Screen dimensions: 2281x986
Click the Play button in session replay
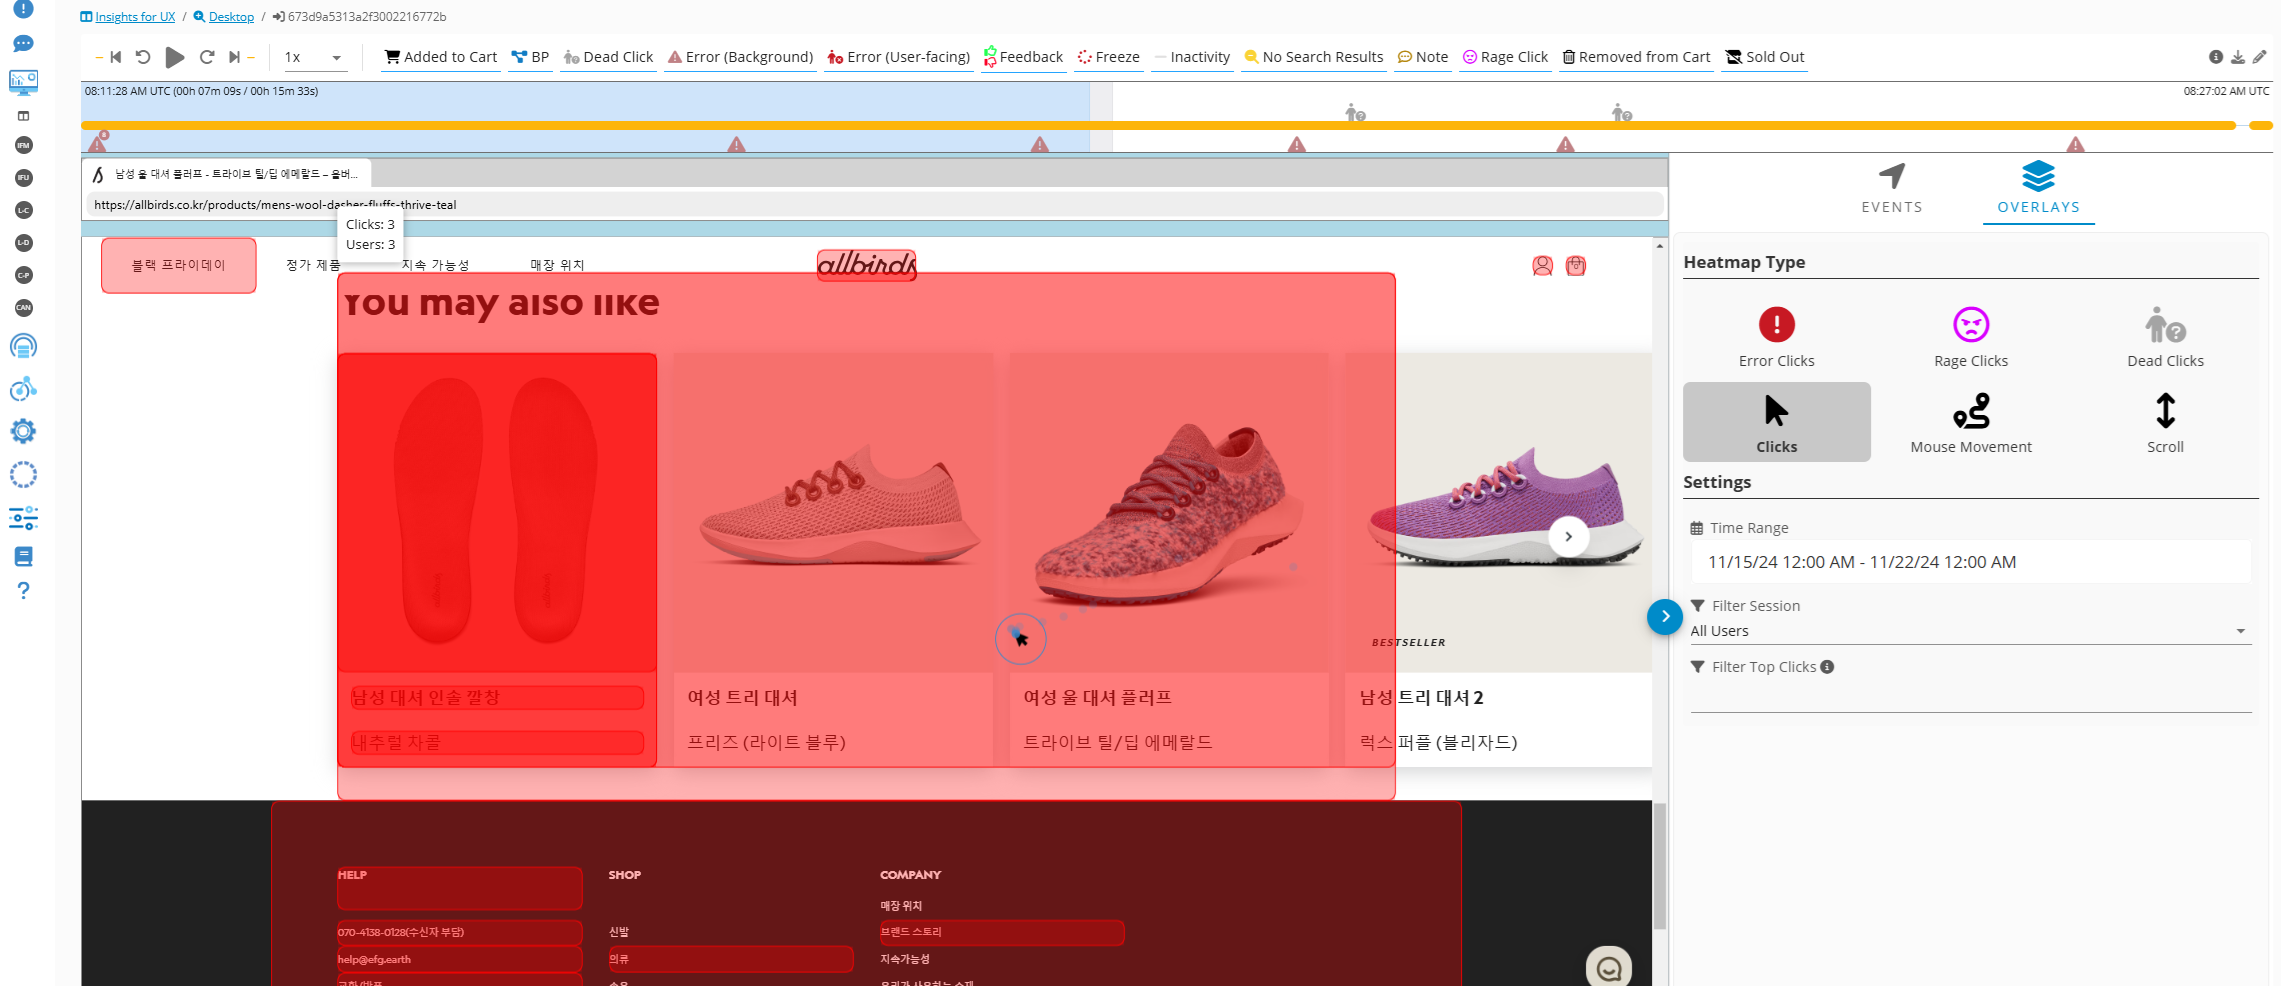[174, 57]
